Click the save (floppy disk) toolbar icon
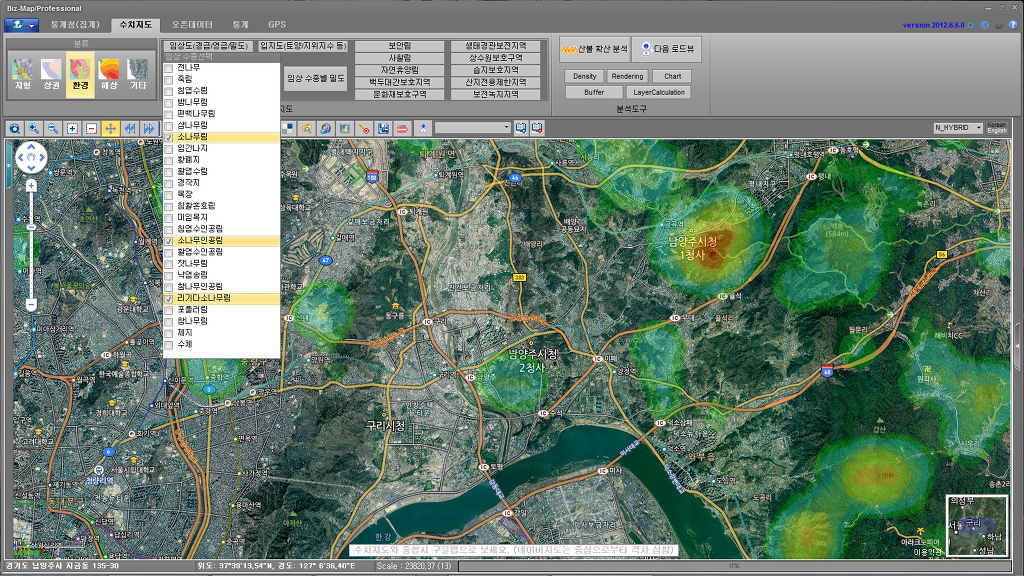 (383, 128)
